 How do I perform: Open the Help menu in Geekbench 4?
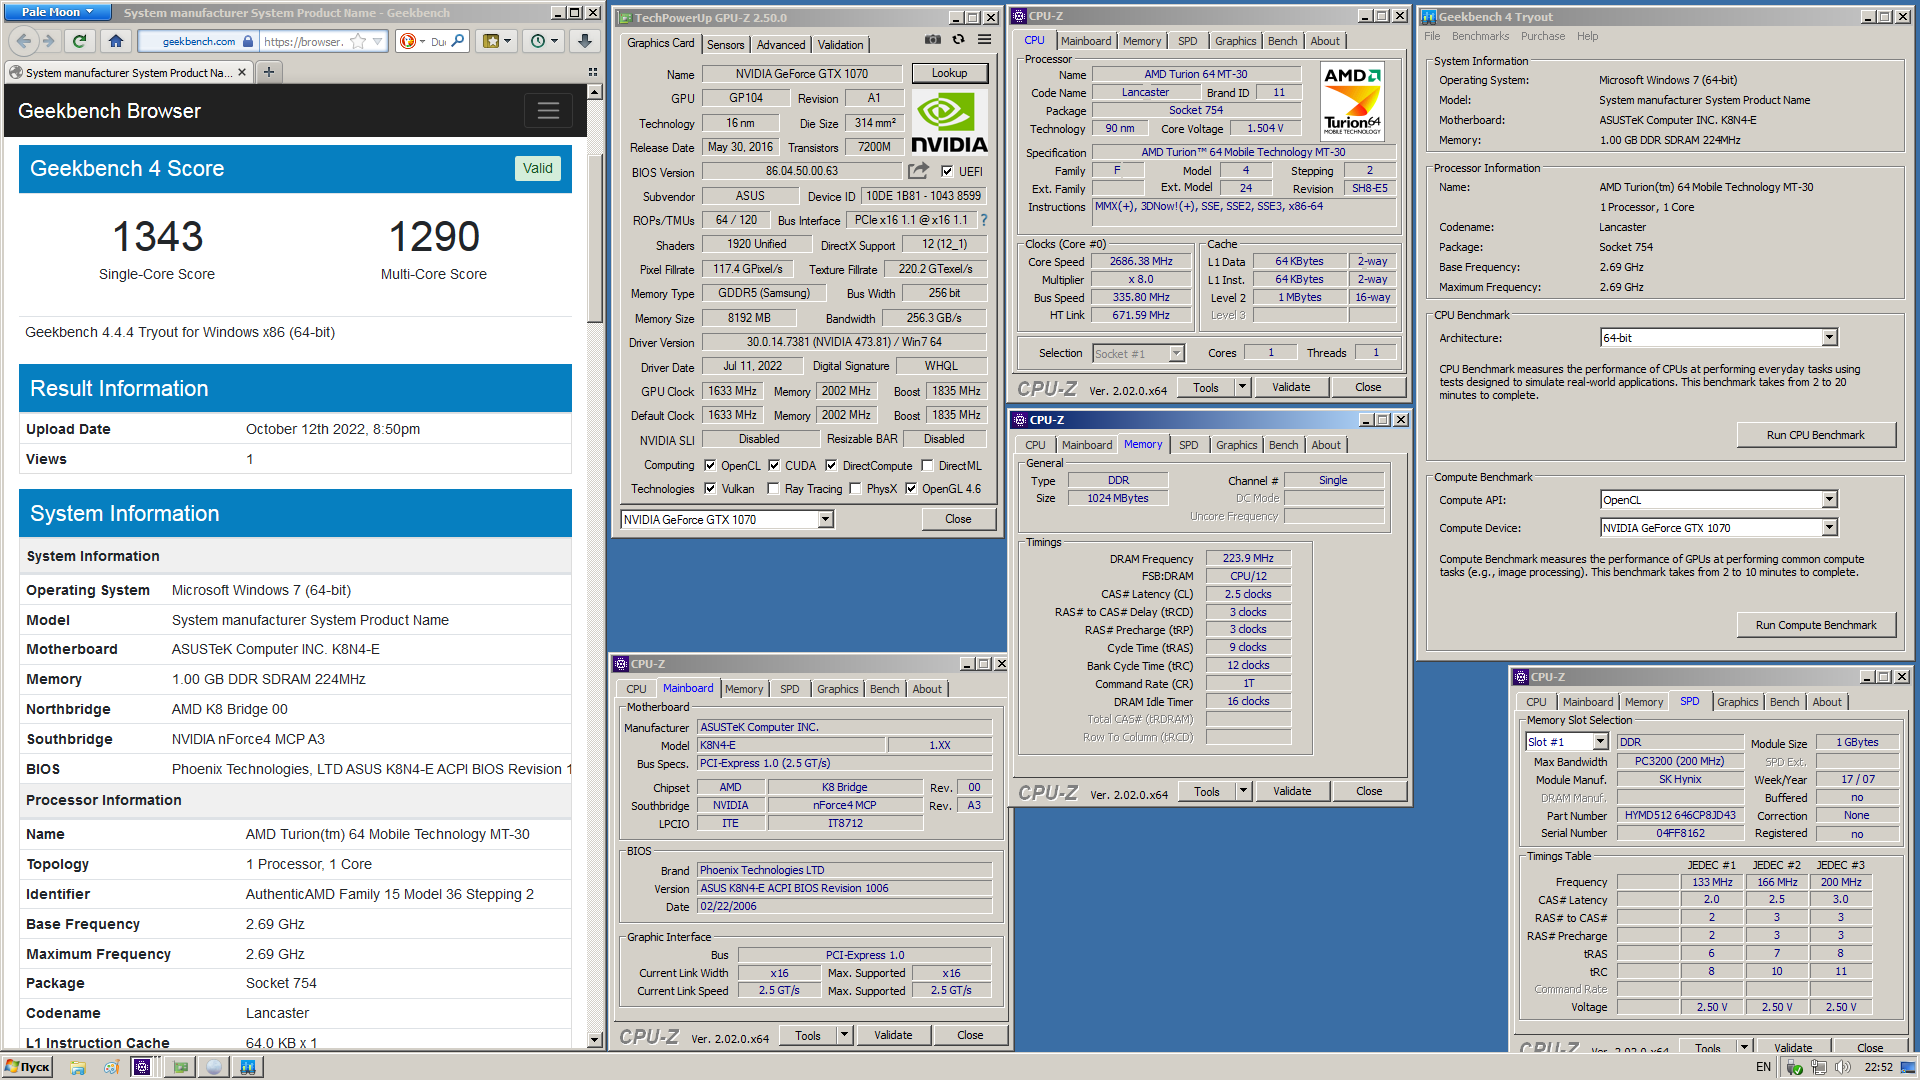click(x=1587, y=36)
